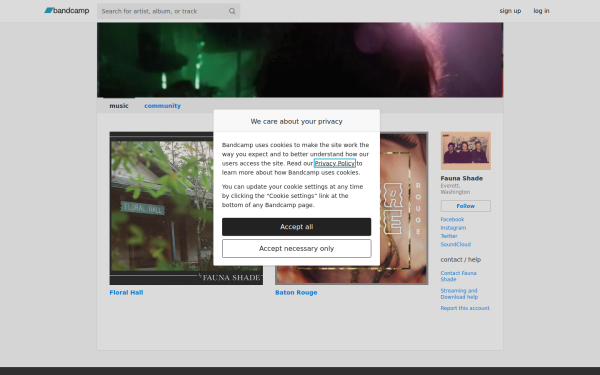Image resolution: width=600 pixels, height=375 pixels.
Task: Click the Fauna Shade artist name
Action: click(461, 178)
